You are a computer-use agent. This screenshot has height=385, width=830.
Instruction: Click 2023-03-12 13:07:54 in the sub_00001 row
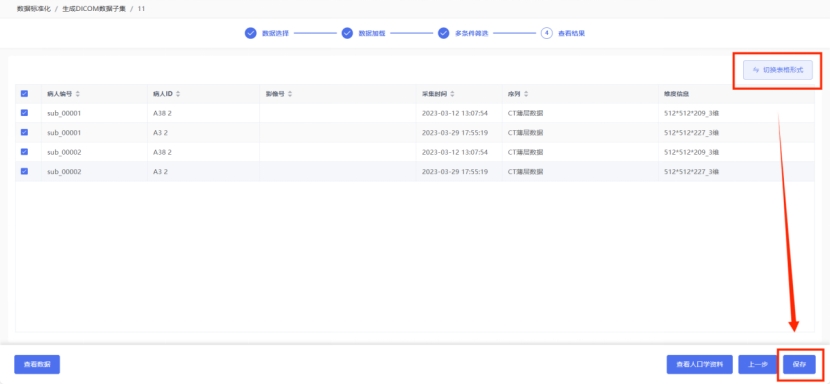(455, 113)
